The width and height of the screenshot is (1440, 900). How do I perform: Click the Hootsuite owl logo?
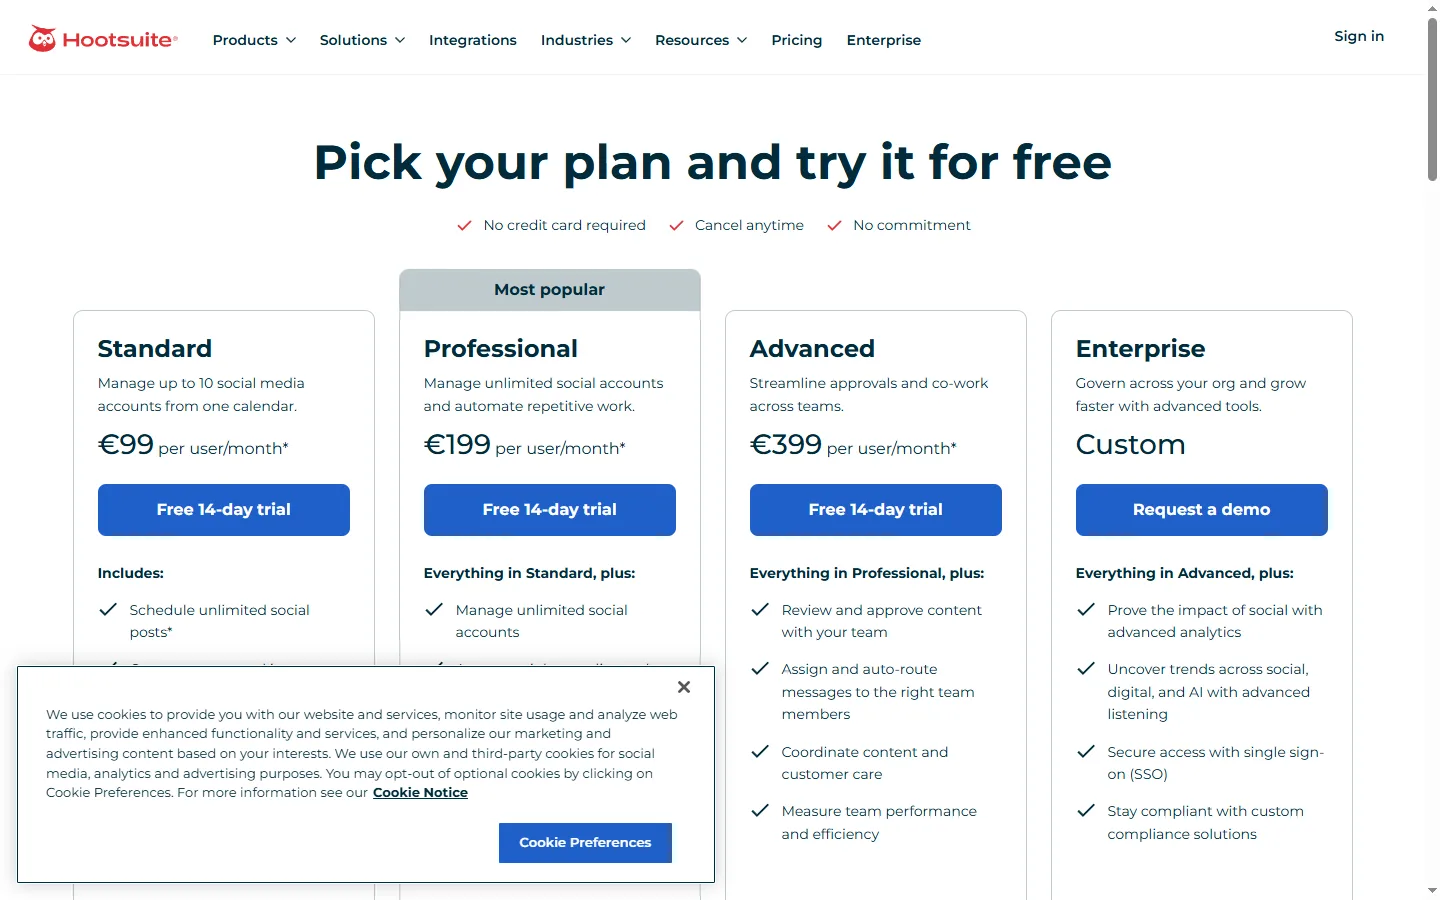[x=42, y=39]
